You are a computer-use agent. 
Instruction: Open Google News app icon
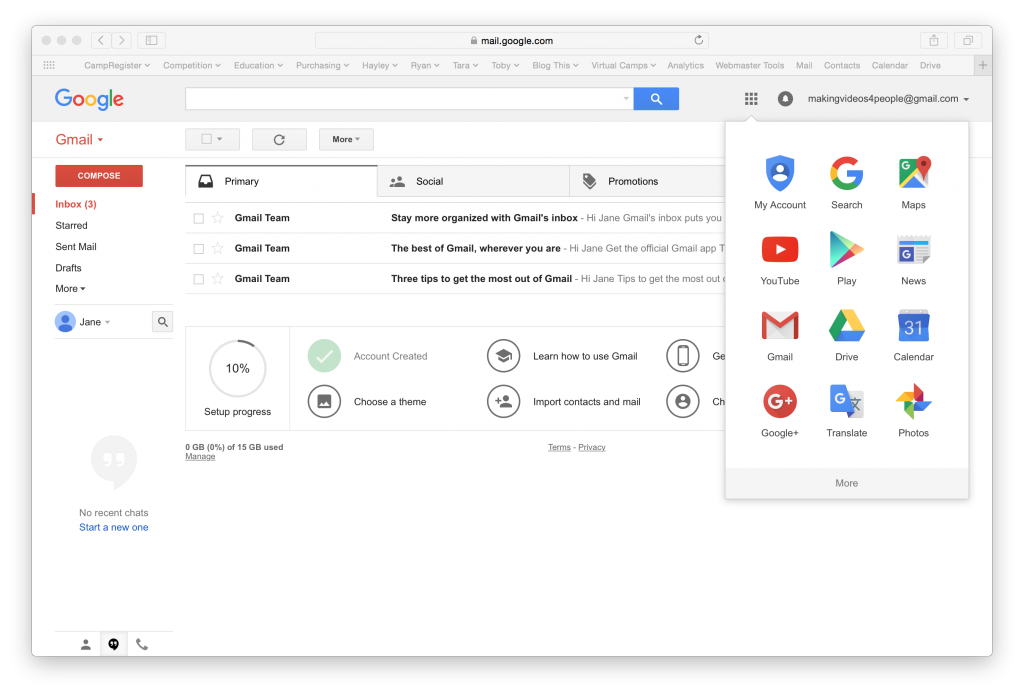pos(913,259)
